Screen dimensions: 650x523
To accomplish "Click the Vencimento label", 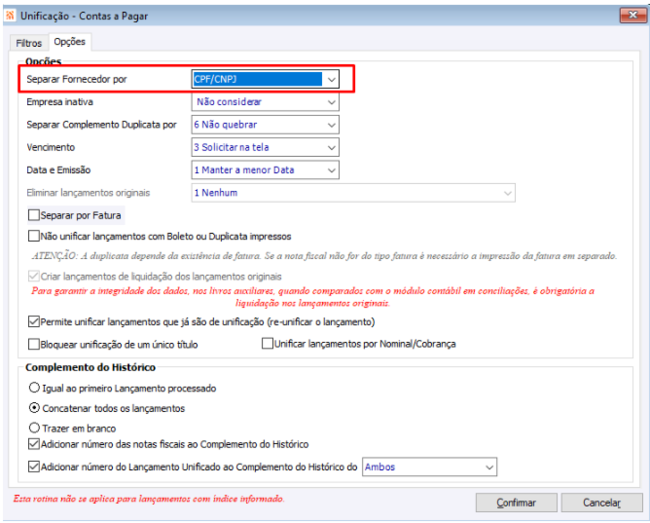I will pyautogui.click(x=51, y=148).
